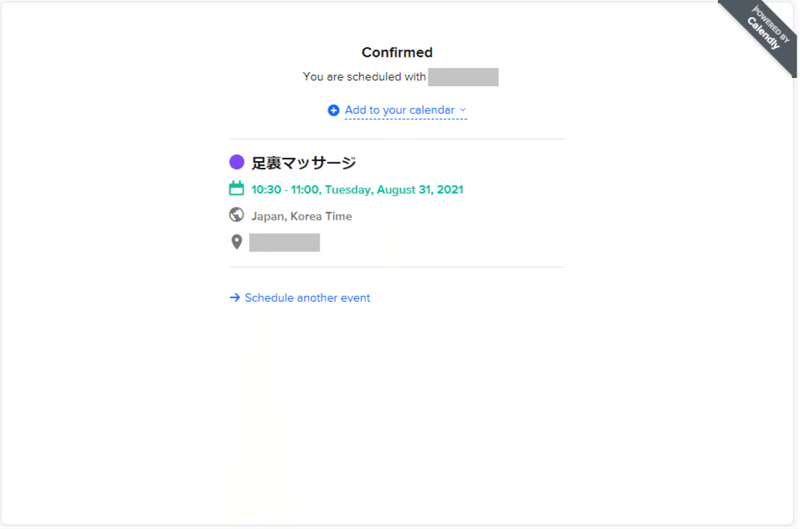Click the redacted host name box
Screen dimensions: 800x529
coord(463,77)
